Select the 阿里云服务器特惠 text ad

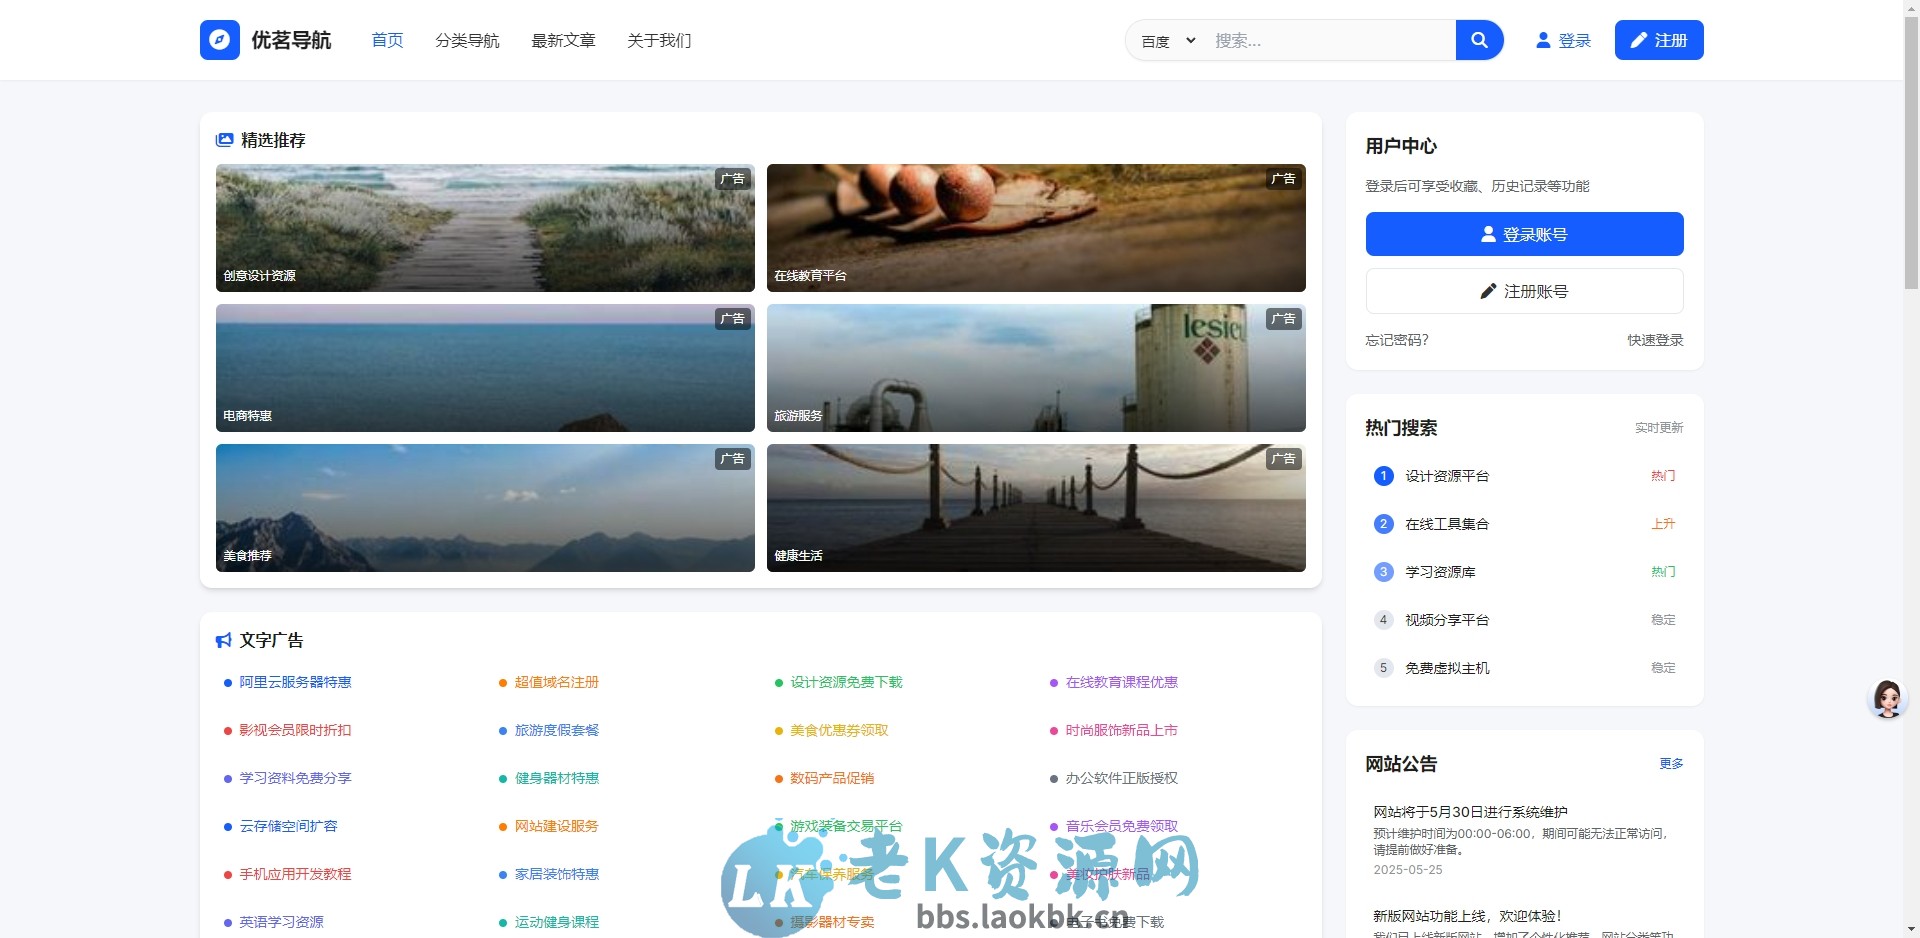click(x=294, y=682)
